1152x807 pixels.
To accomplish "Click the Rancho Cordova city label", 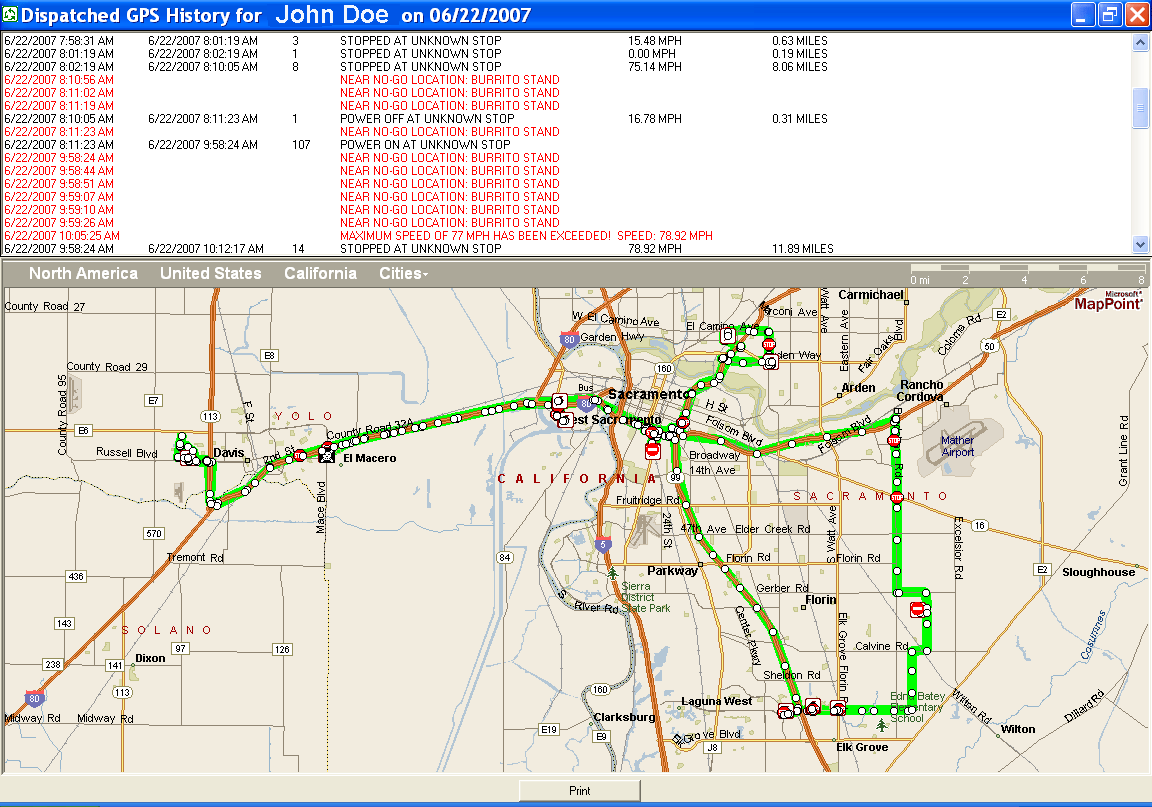I will coord(921,390).
